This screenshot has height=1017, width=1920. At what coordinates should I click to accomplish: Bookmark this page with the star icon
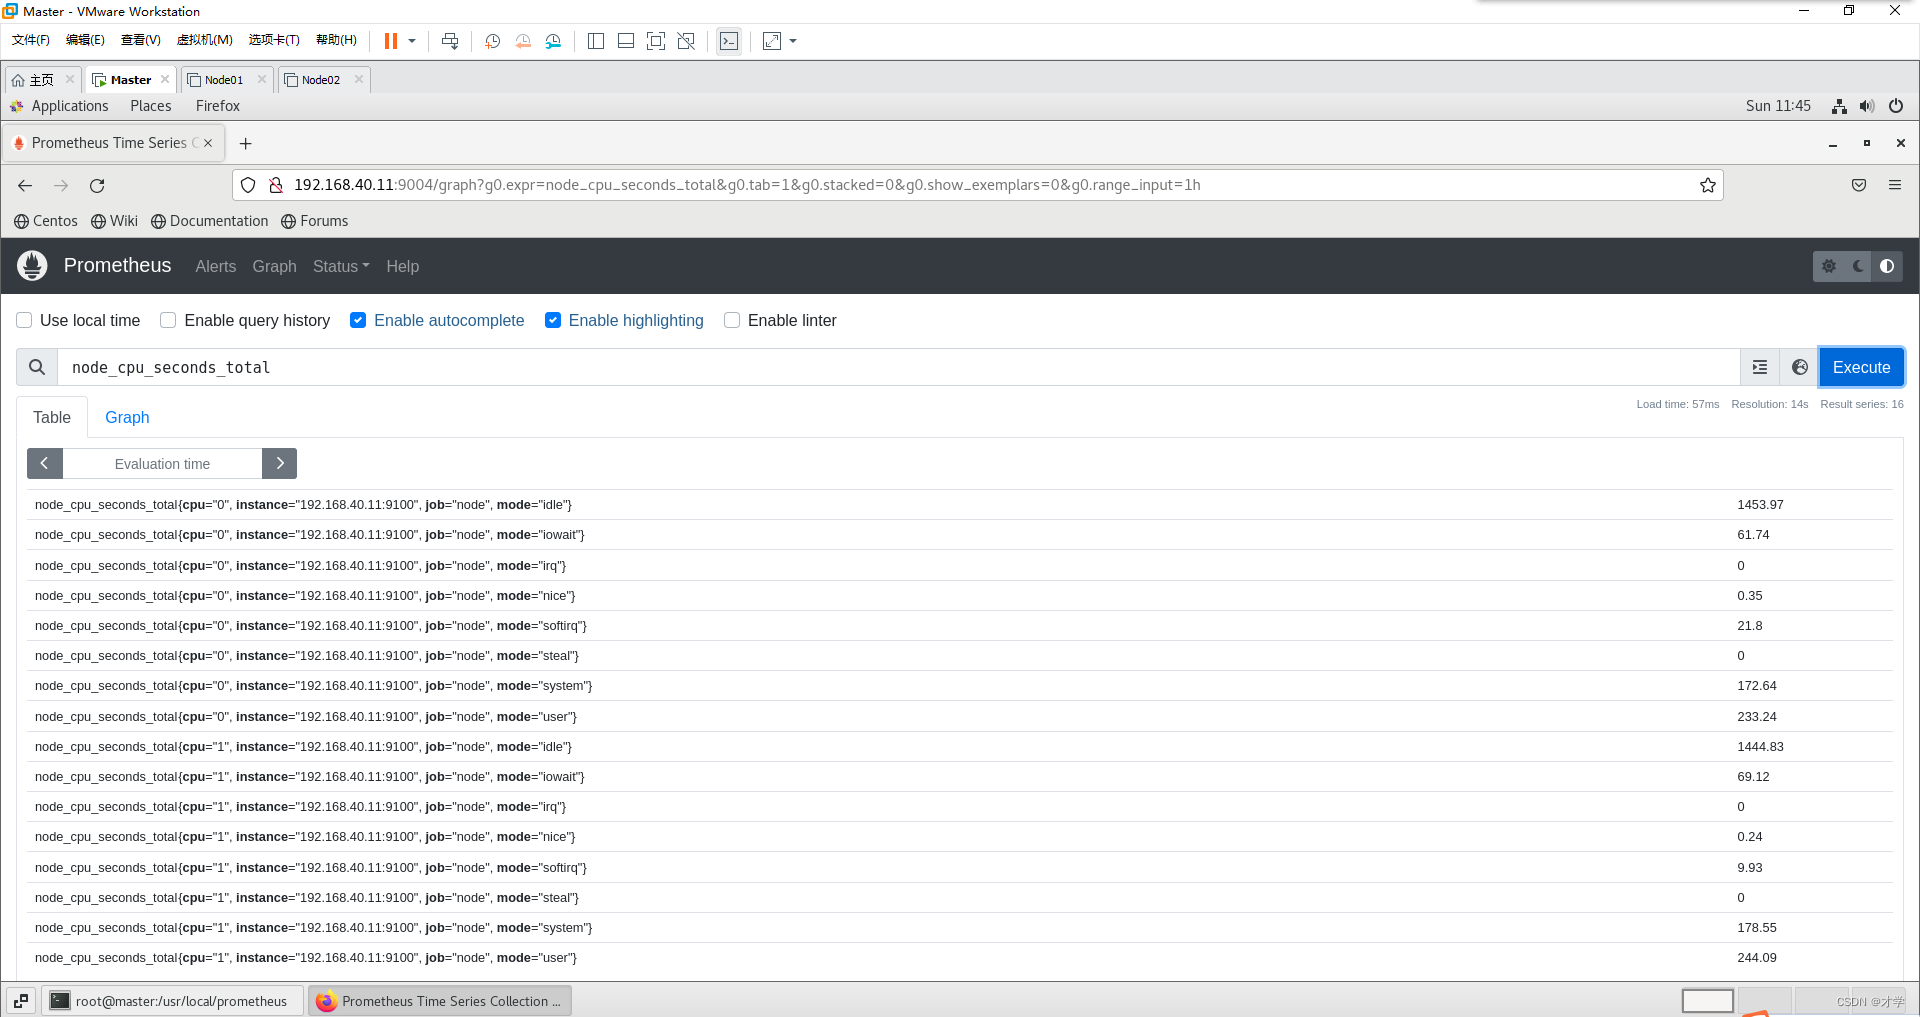tap(1708, 185)
